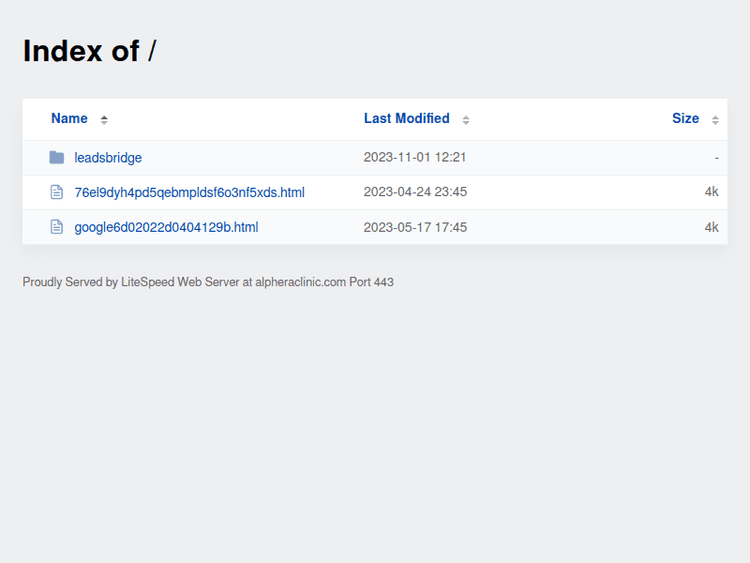Click the 2023-11-01 12:21 modified date

[x=415, y=158]
